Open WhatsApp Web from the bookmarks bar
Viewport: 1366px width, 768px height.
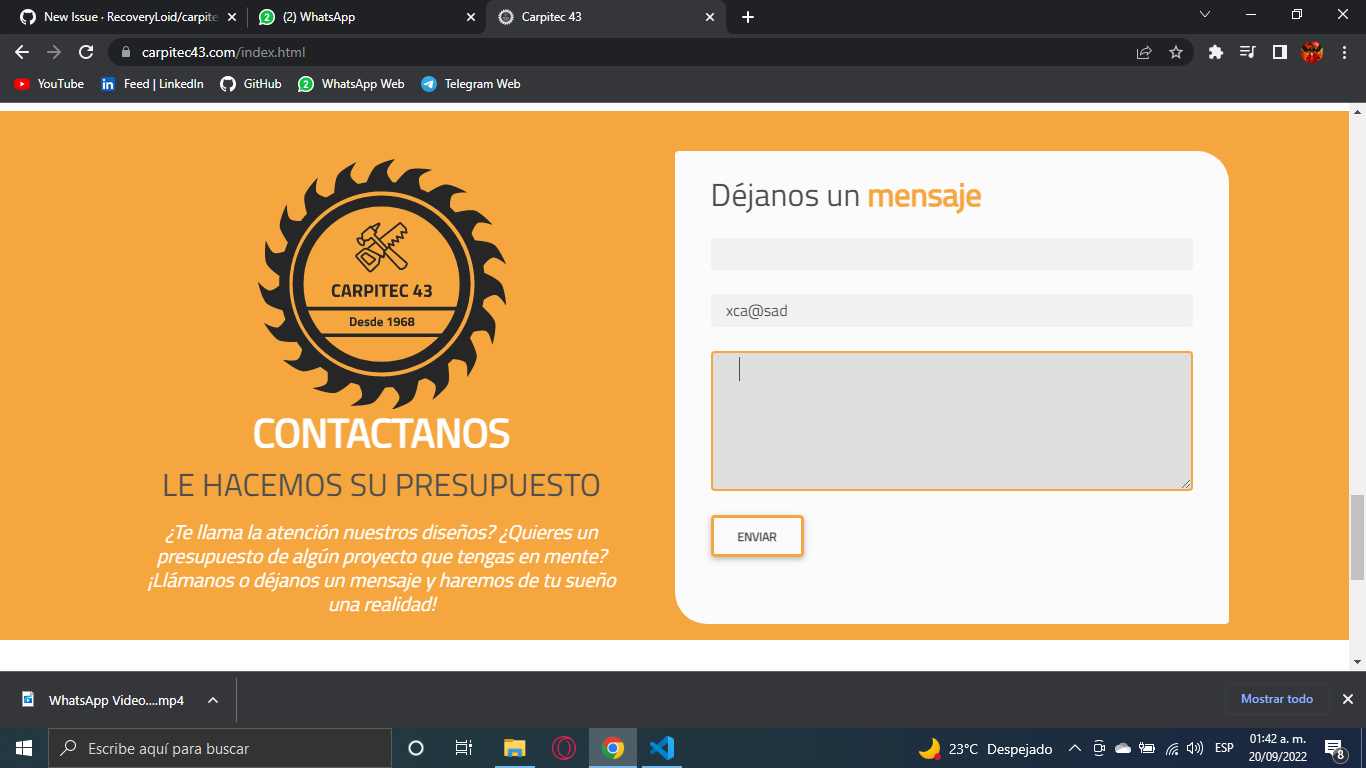351,84
